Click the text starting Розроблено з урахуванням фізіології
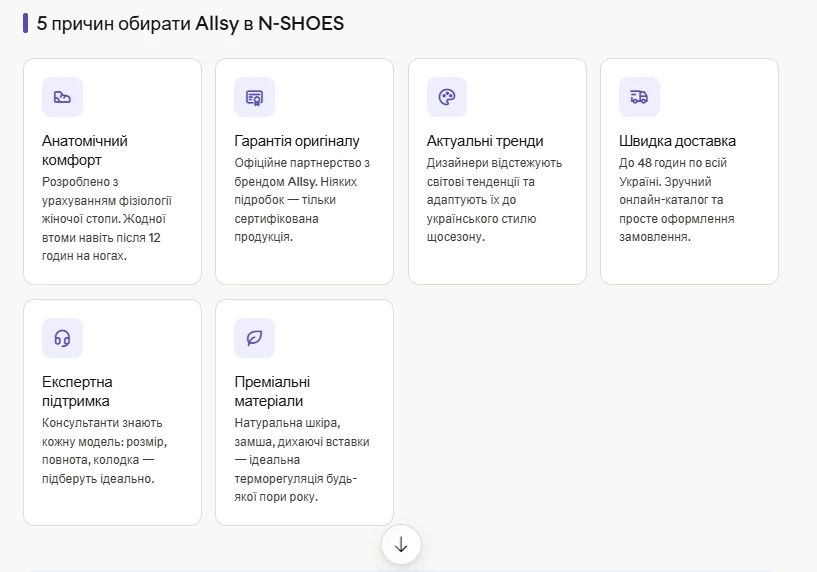This screenshot has width=817, height=572. [x=107, y=219]
